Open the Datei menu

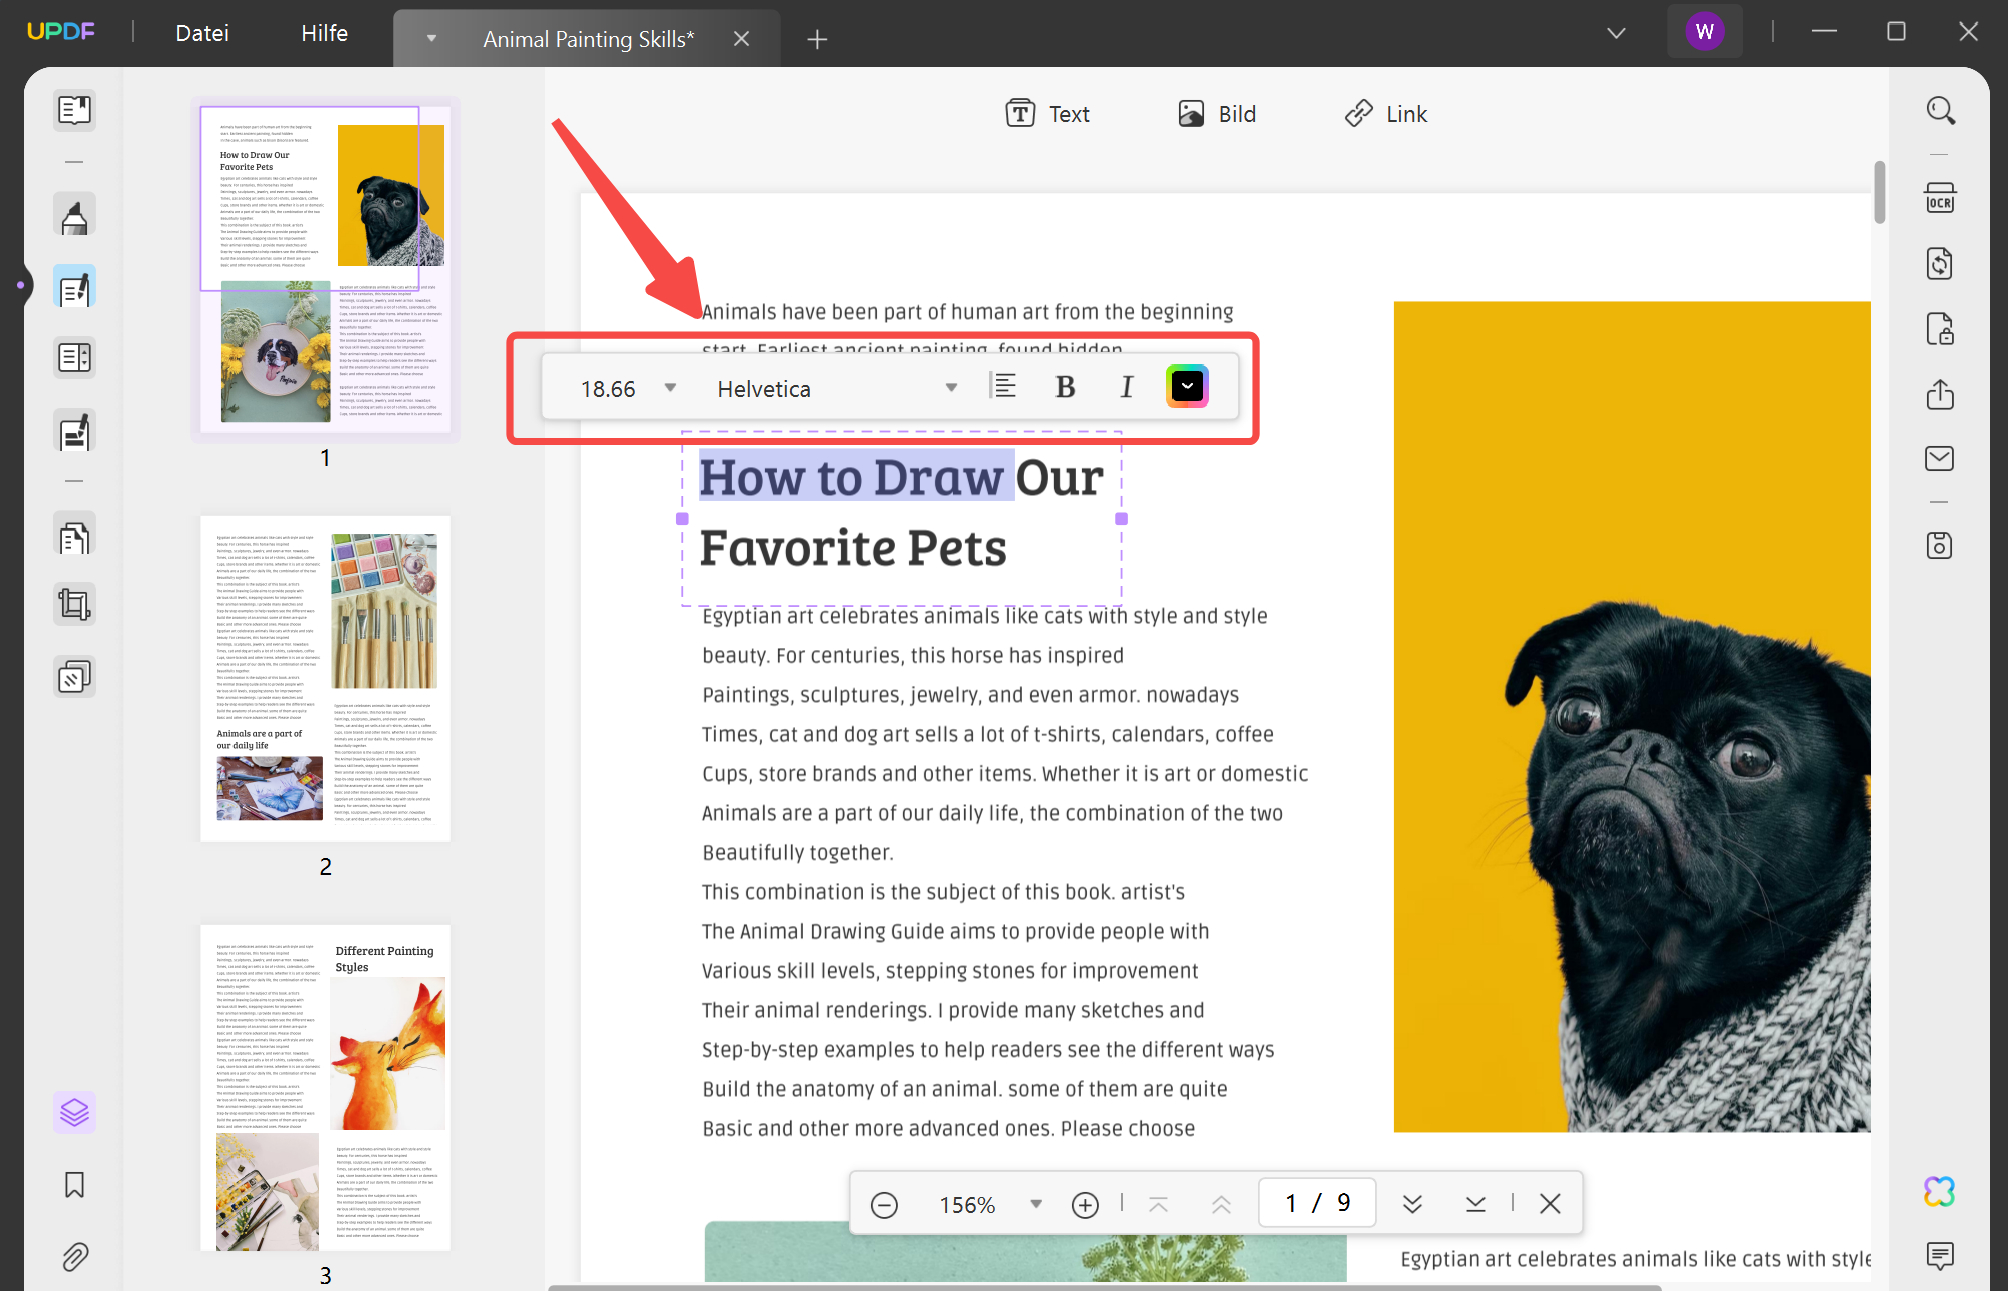click(x=201, y=33)
